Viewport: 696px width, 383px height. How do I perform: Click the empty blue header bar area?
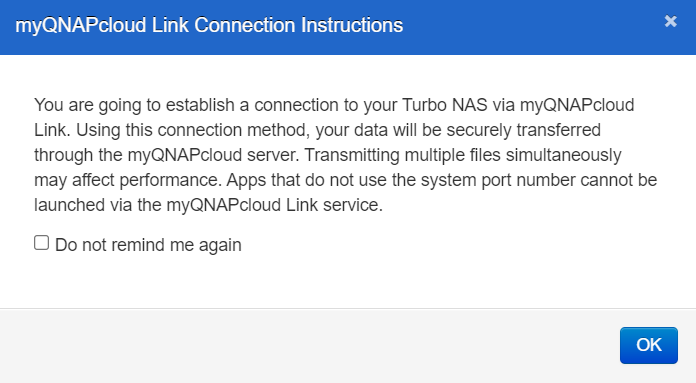[533, 27]
